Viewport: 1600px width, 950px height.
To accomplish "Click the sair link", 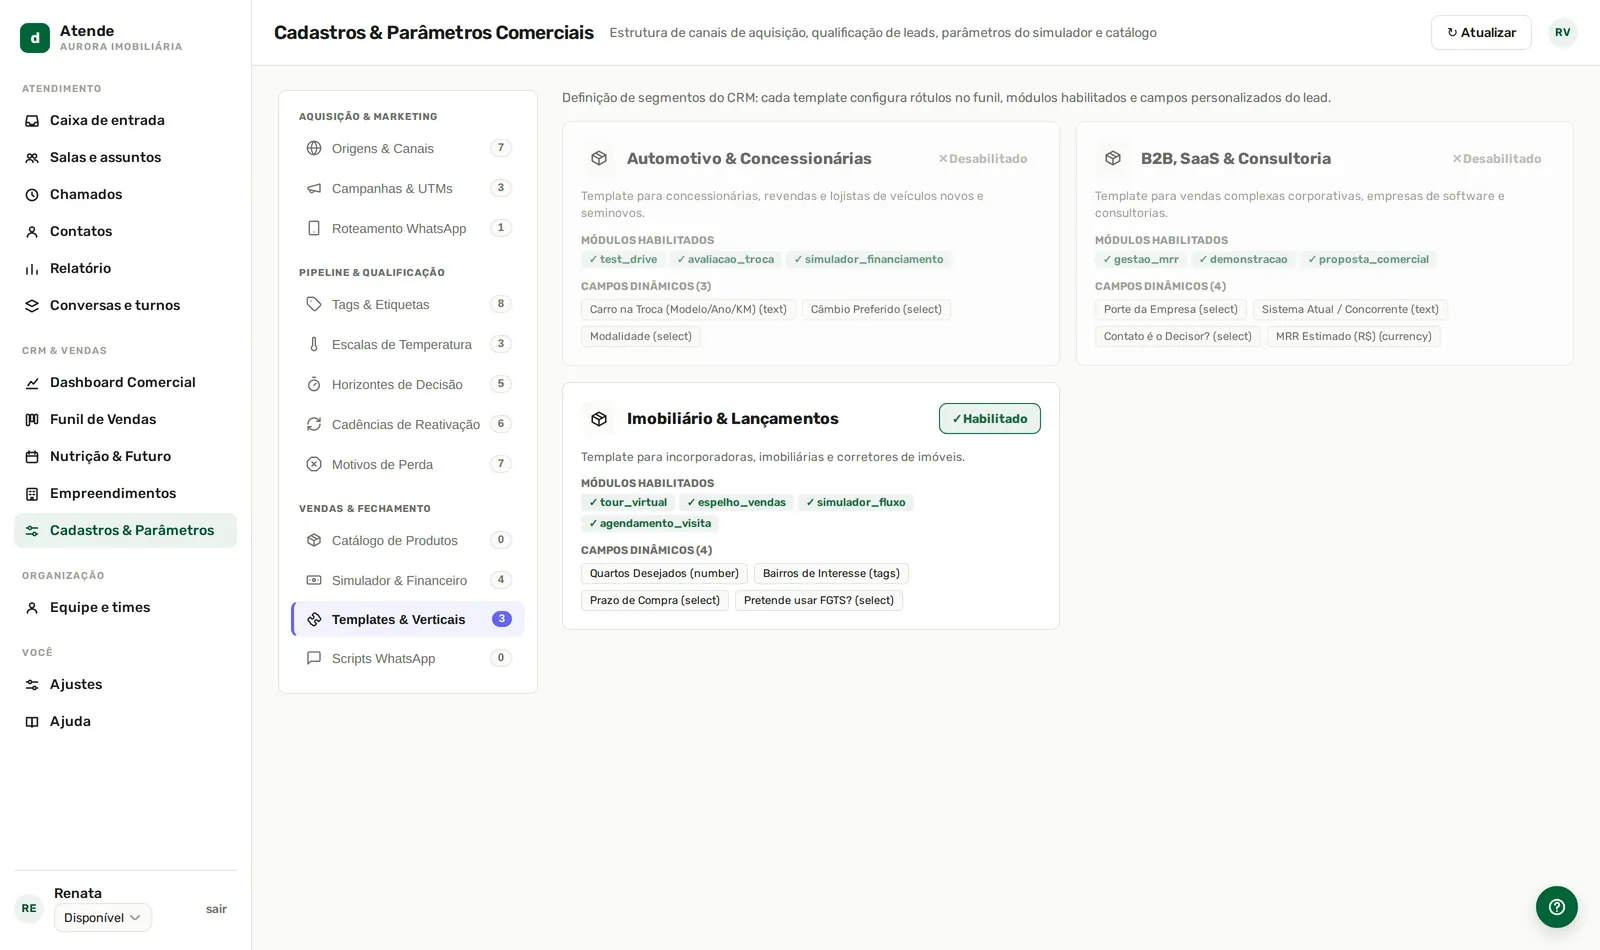I will click(216, 909).
